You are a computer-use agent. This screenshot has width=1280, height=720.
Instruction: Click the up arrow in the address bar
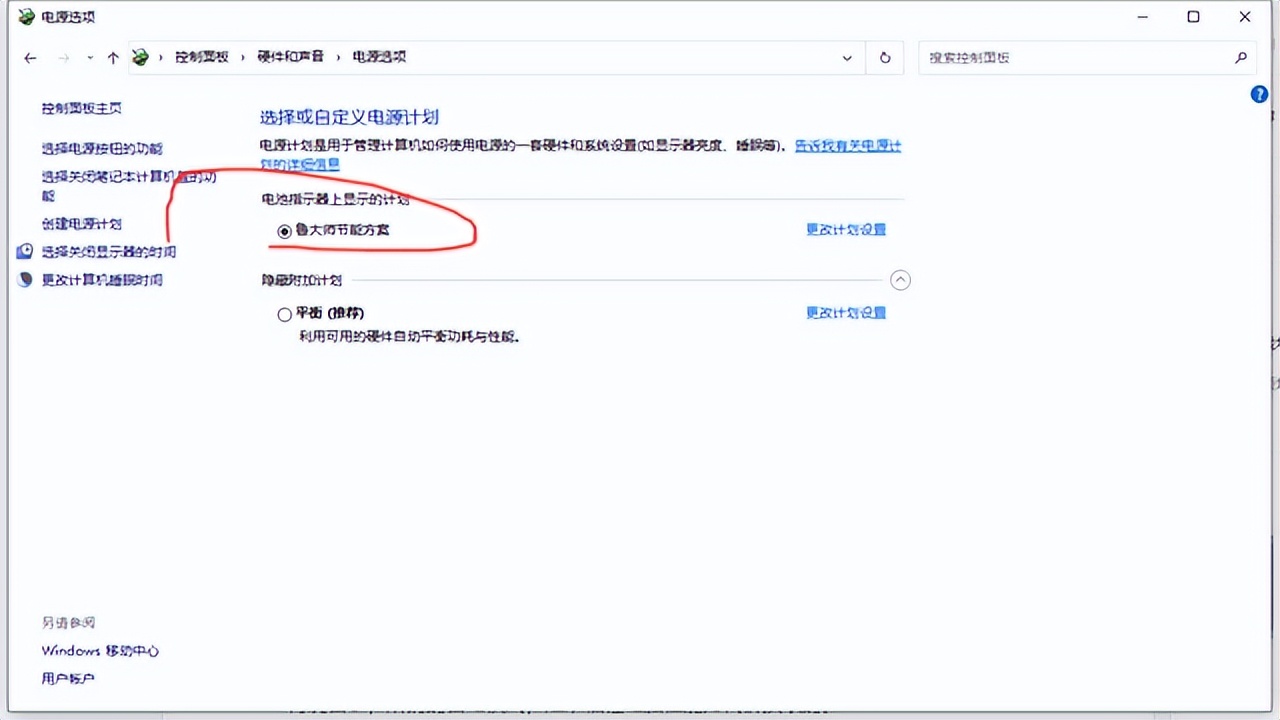113,57
